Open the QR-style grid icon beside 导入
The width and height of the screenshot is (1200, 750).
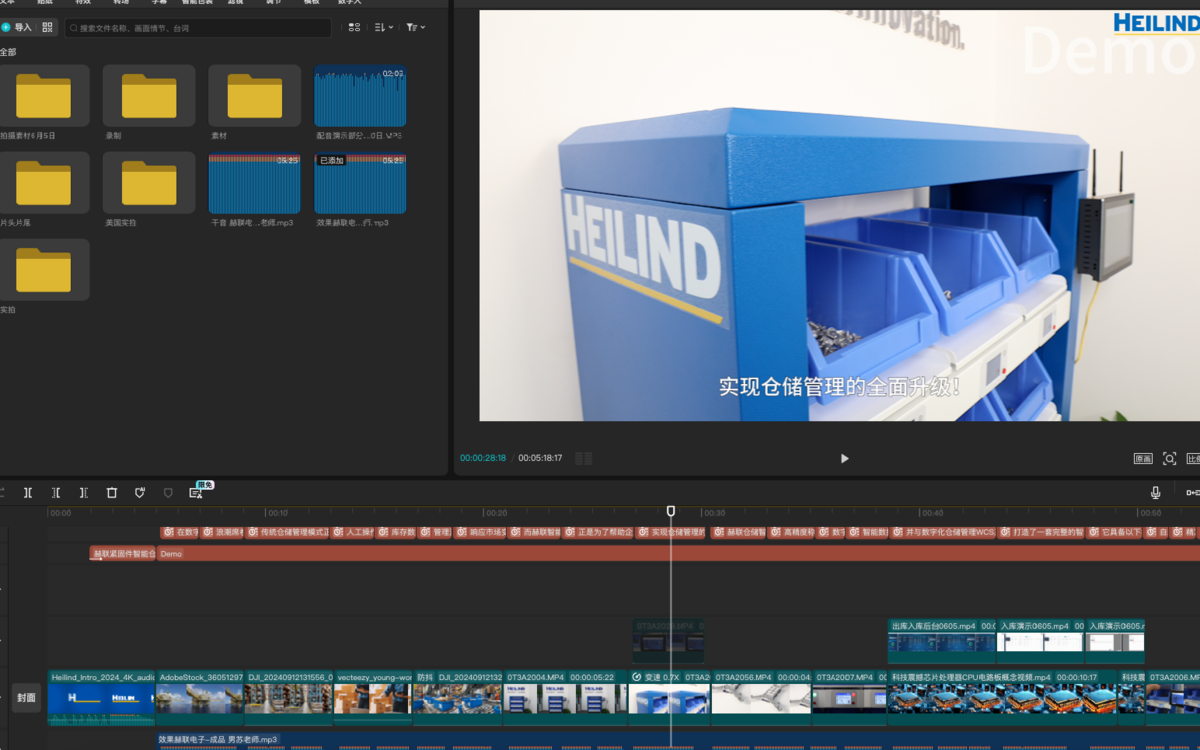(47, 28)
